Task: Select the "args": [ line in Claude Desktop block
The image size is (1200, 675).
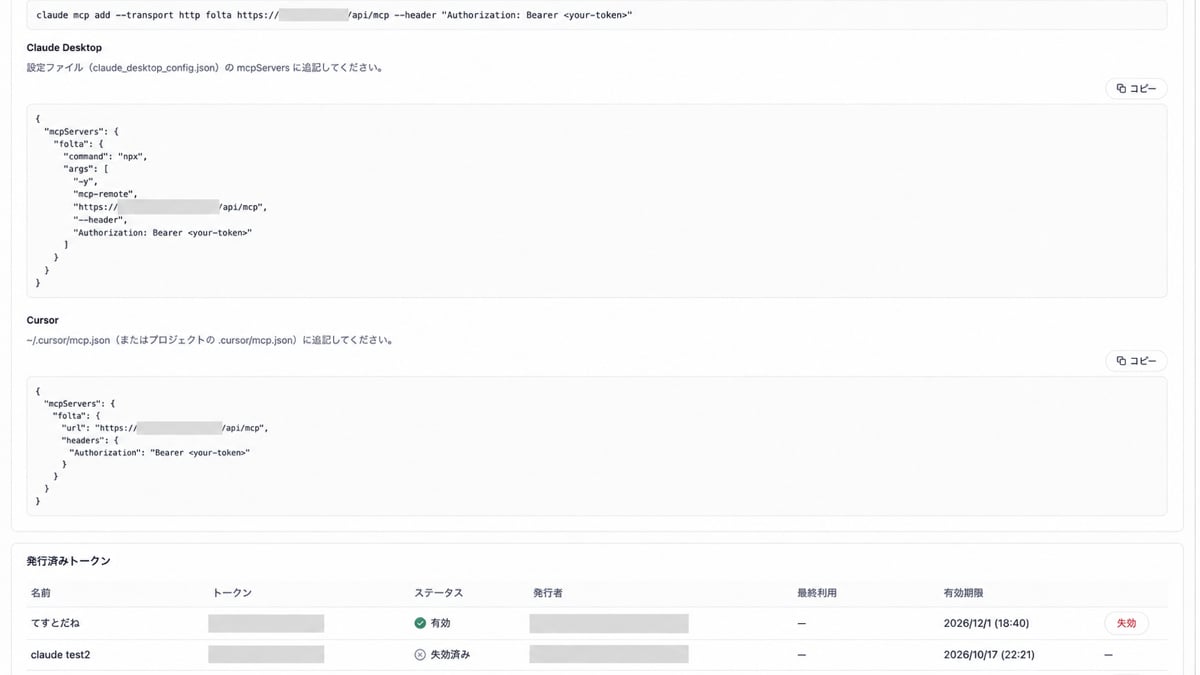Action: click(x=86, y=169)
